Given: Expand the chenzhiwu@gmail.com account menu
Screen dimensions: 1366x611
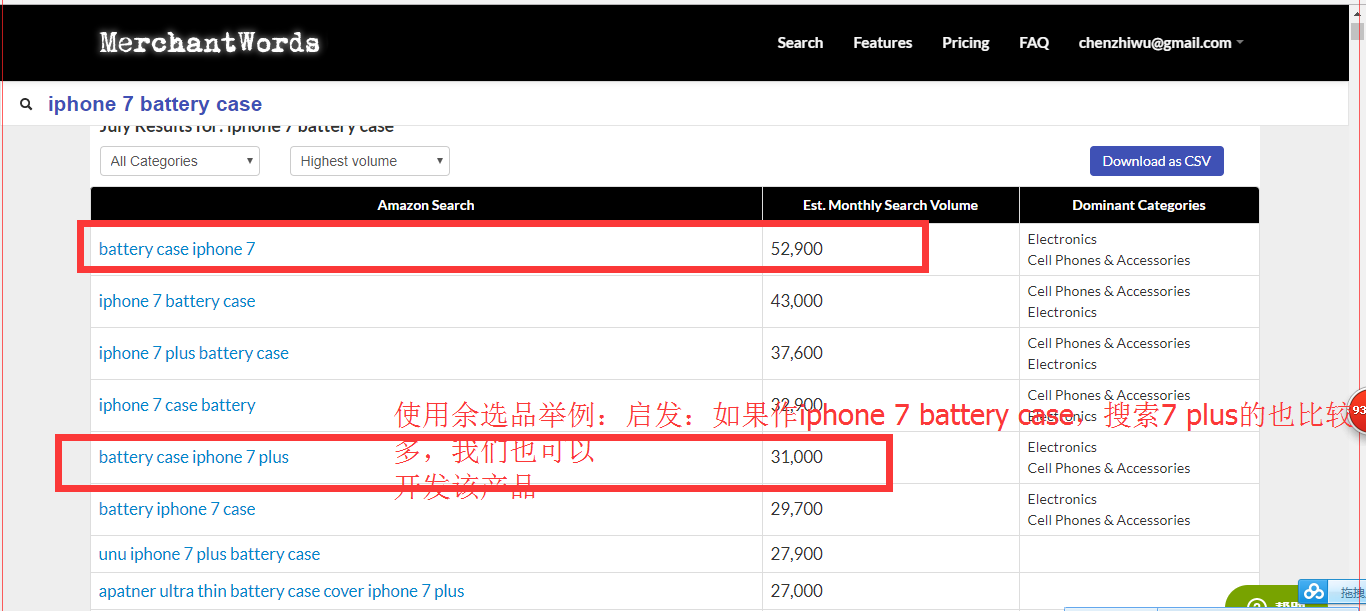Looking at the screenshot, I should tap(1161, 43).
